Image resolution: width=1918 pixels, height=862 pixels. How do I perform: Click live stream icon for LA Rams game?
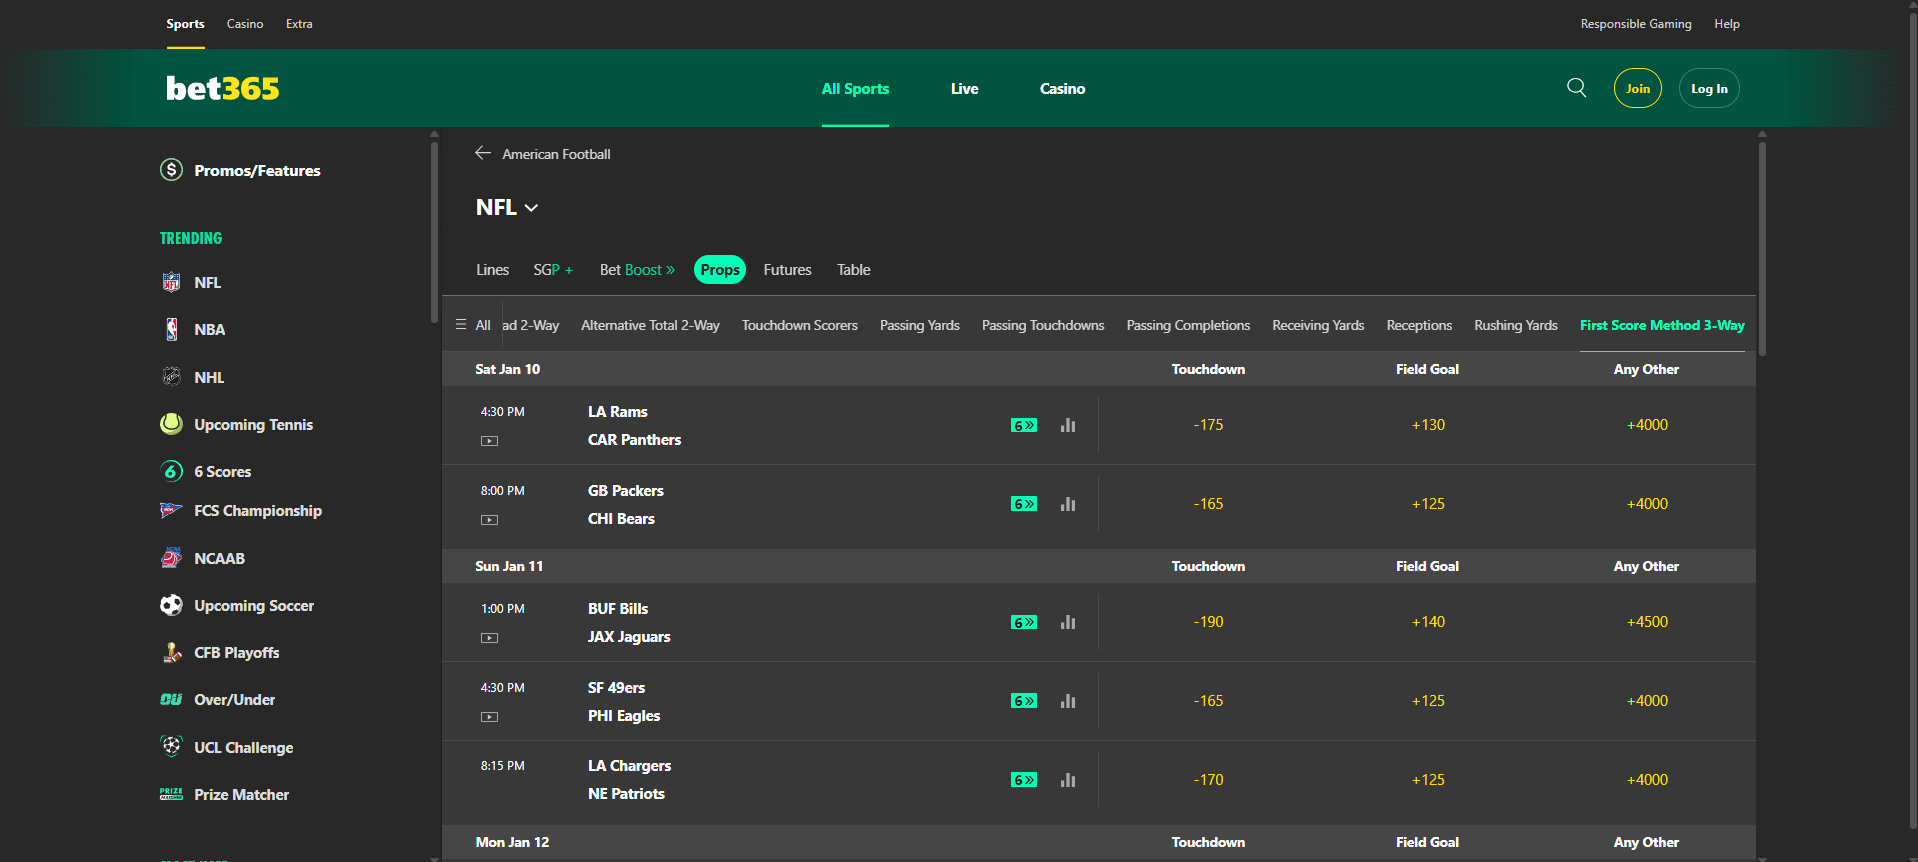[489, 441]
